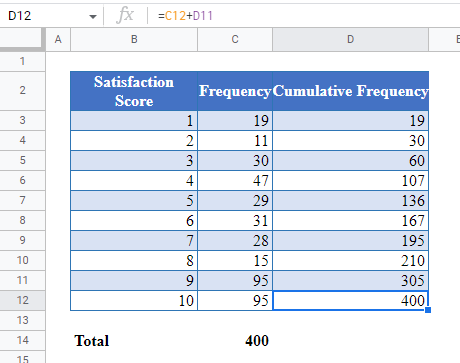Select row 7 header
The width and height of the screenshot is (460, 363).
22,200
